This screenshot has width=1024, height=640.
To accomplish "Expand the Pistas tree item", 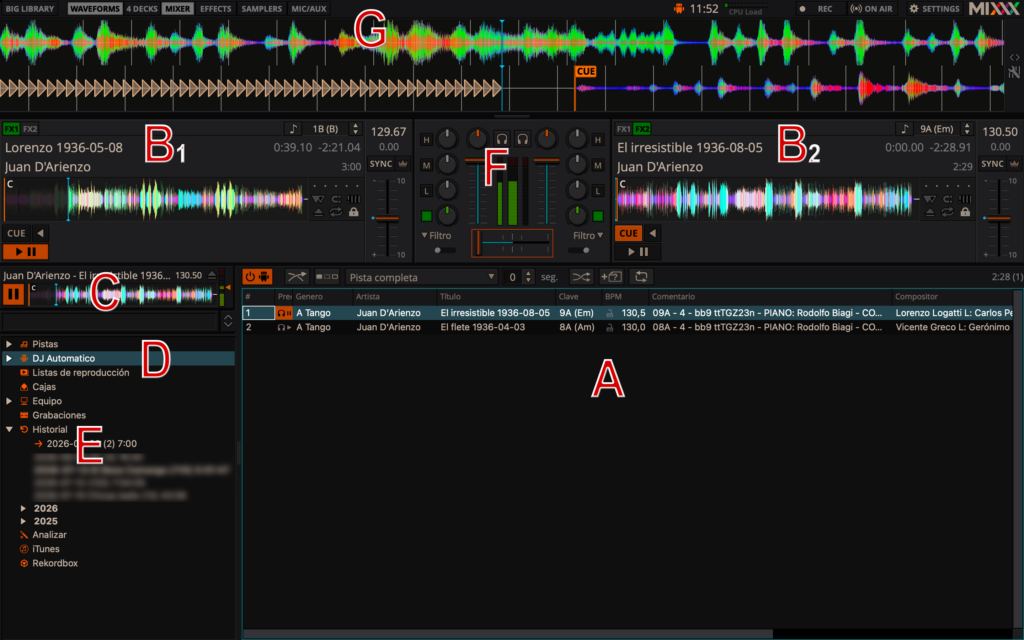I will (9, 344).
